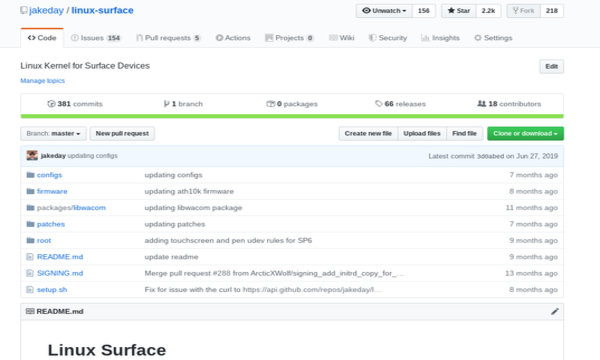Screen dimensions: 600x360
Task: View the Insights tab
Action: tap(440, 38)
